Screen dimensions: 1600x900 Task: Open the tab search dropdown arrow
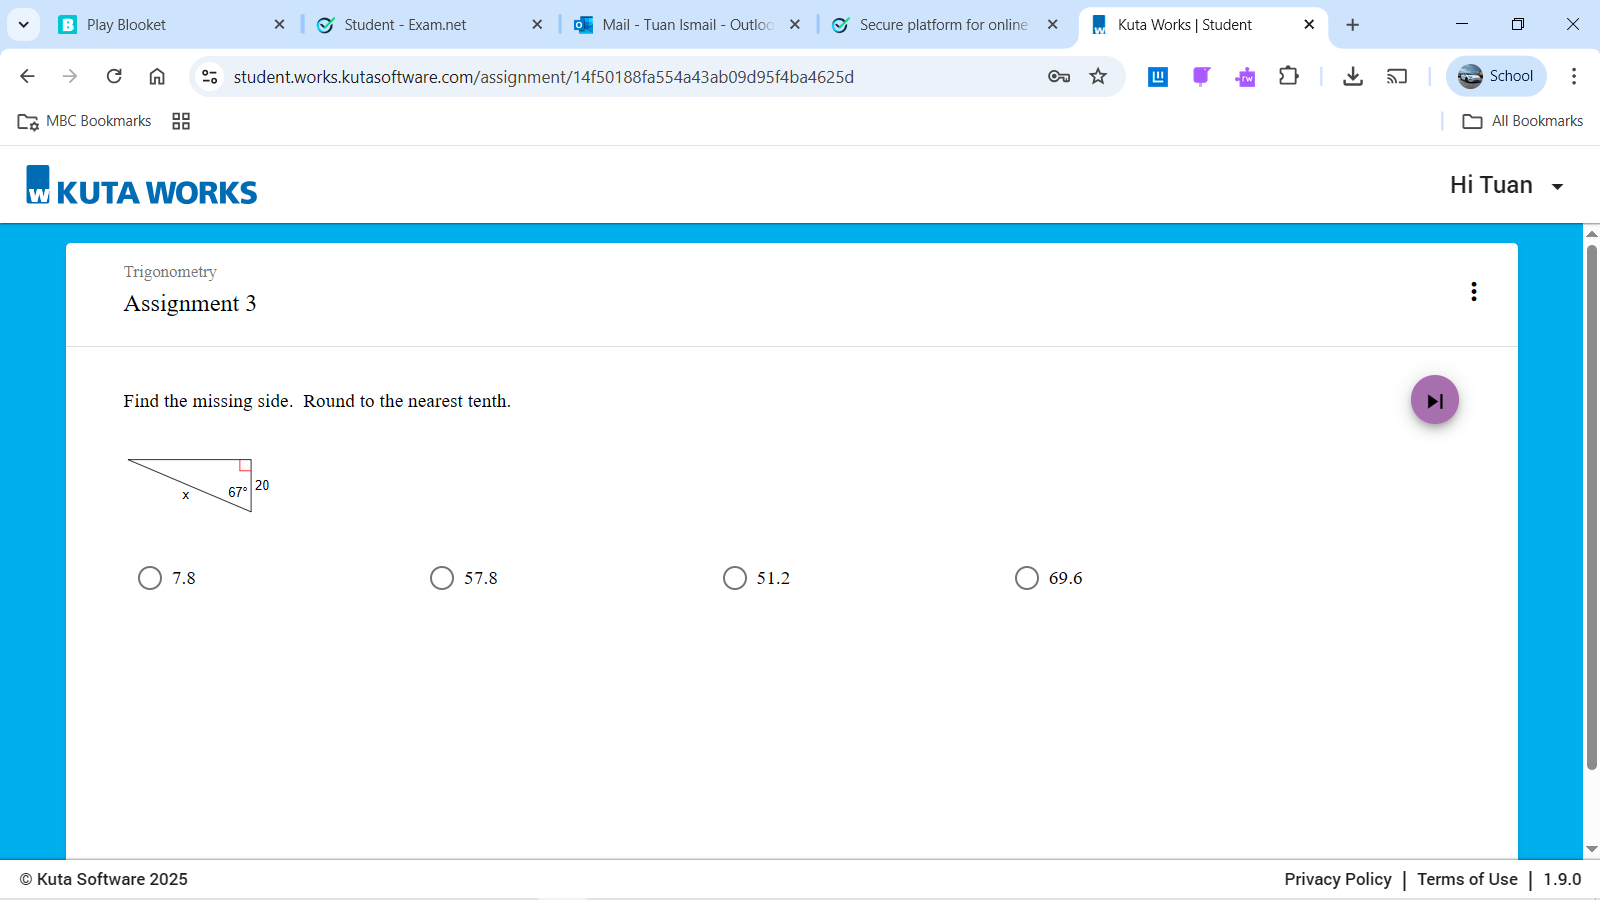[x=24, y=25]
